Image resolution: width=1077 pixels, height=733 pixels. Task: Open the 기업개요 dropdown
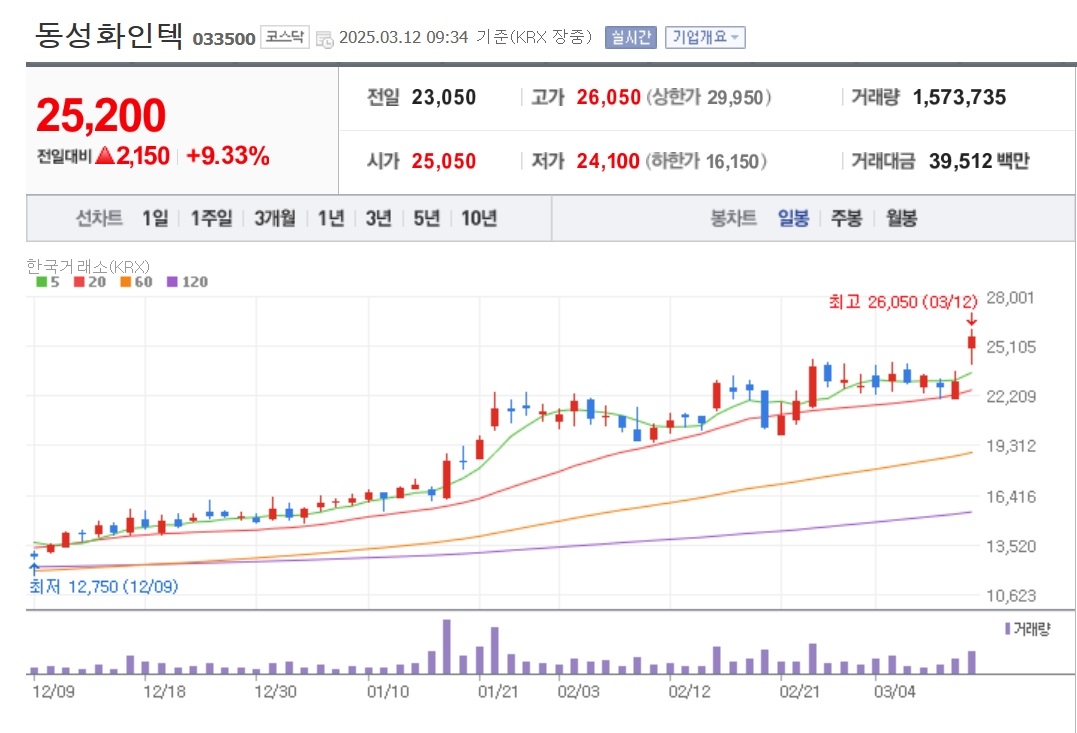point(706,38)
